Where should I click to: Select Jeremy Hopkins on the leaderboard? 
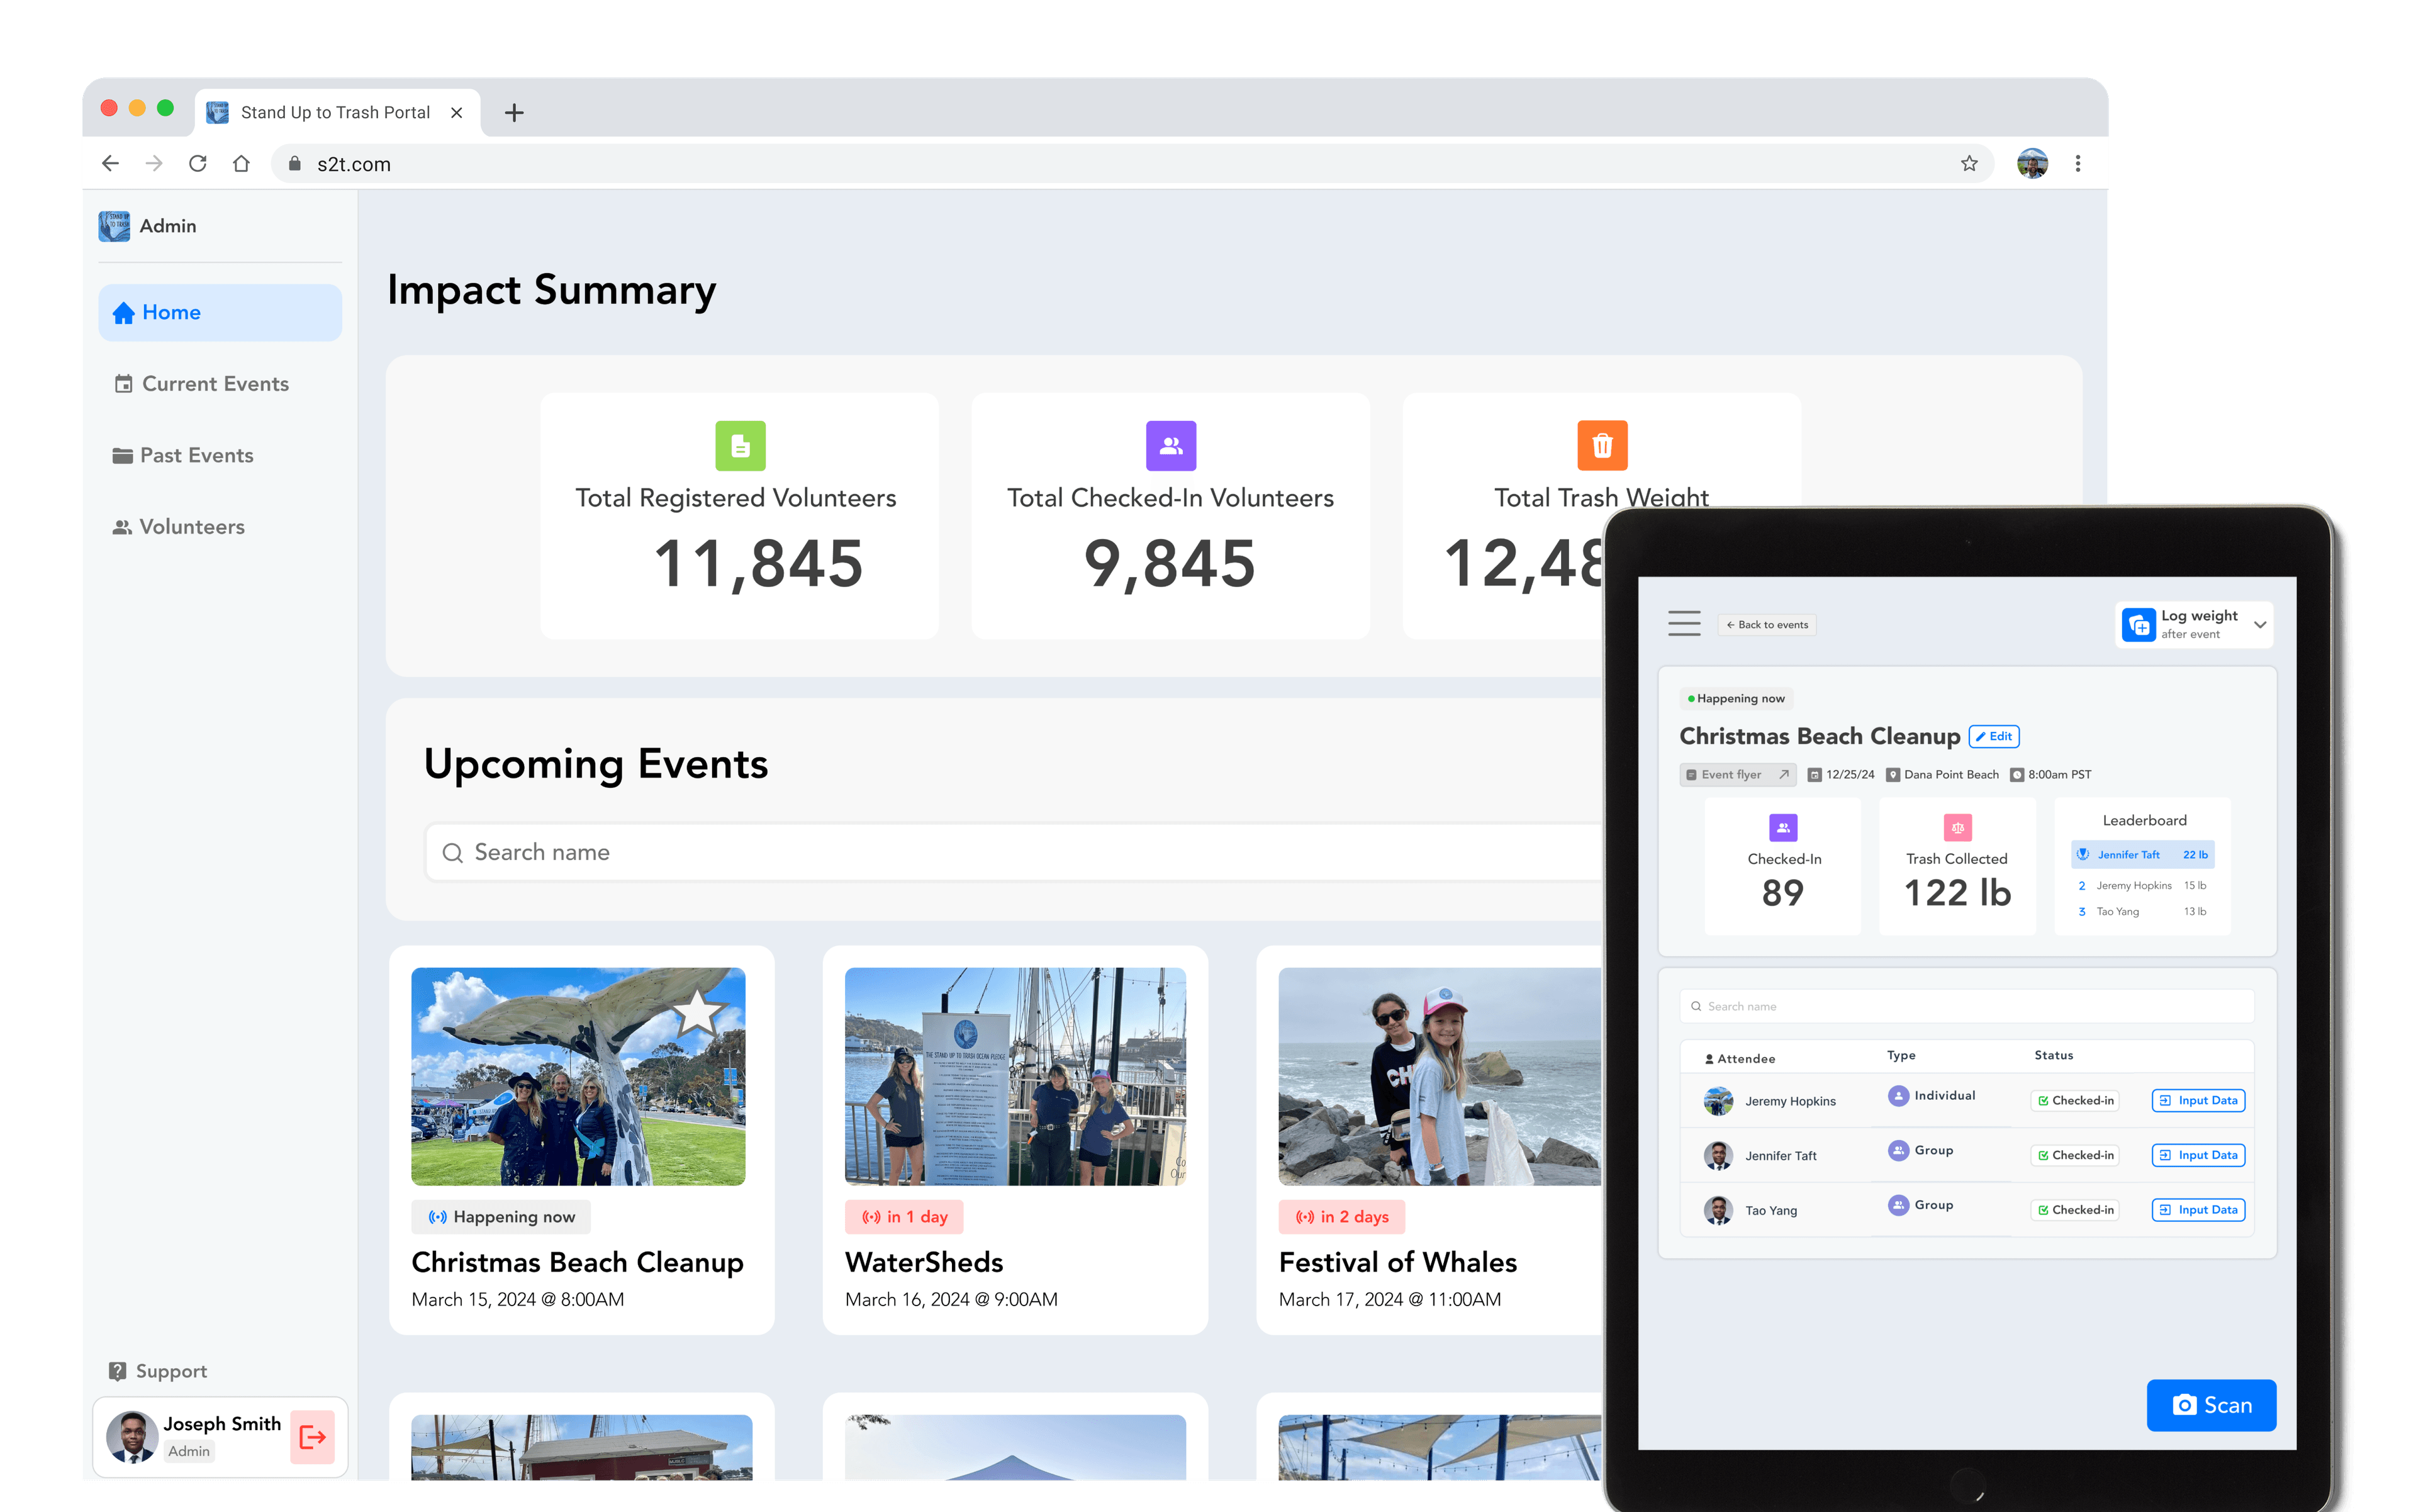[2143, 886]
